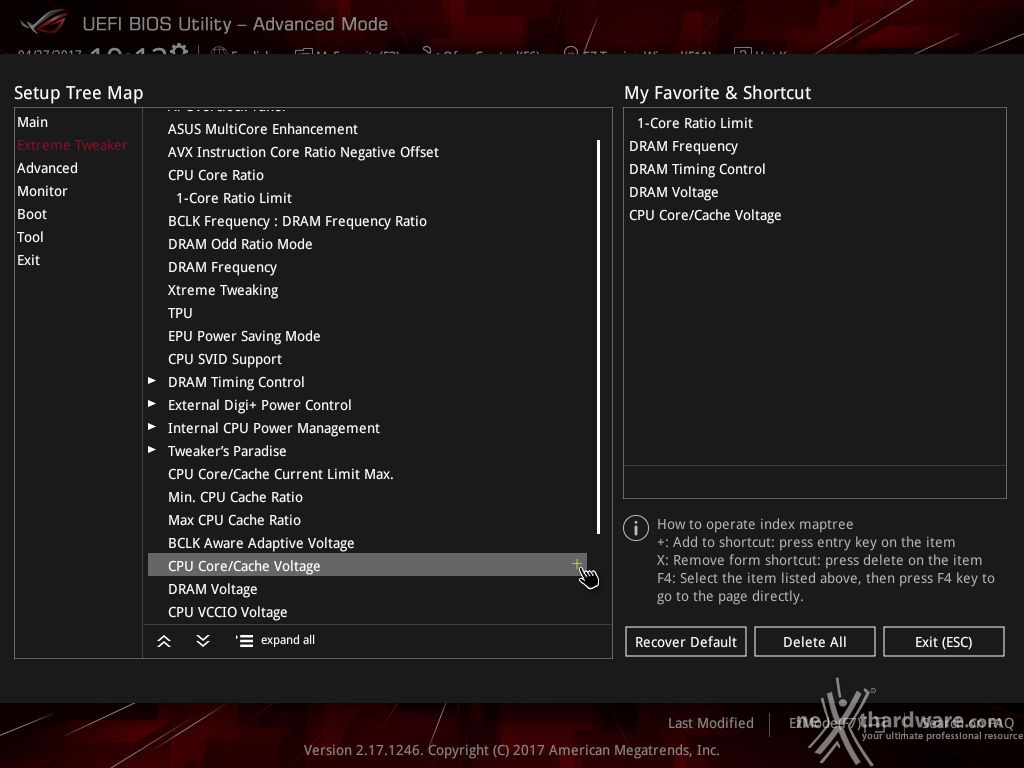Select the Main menu section
Screen dimensions: 1024x768
click(33, 122)
